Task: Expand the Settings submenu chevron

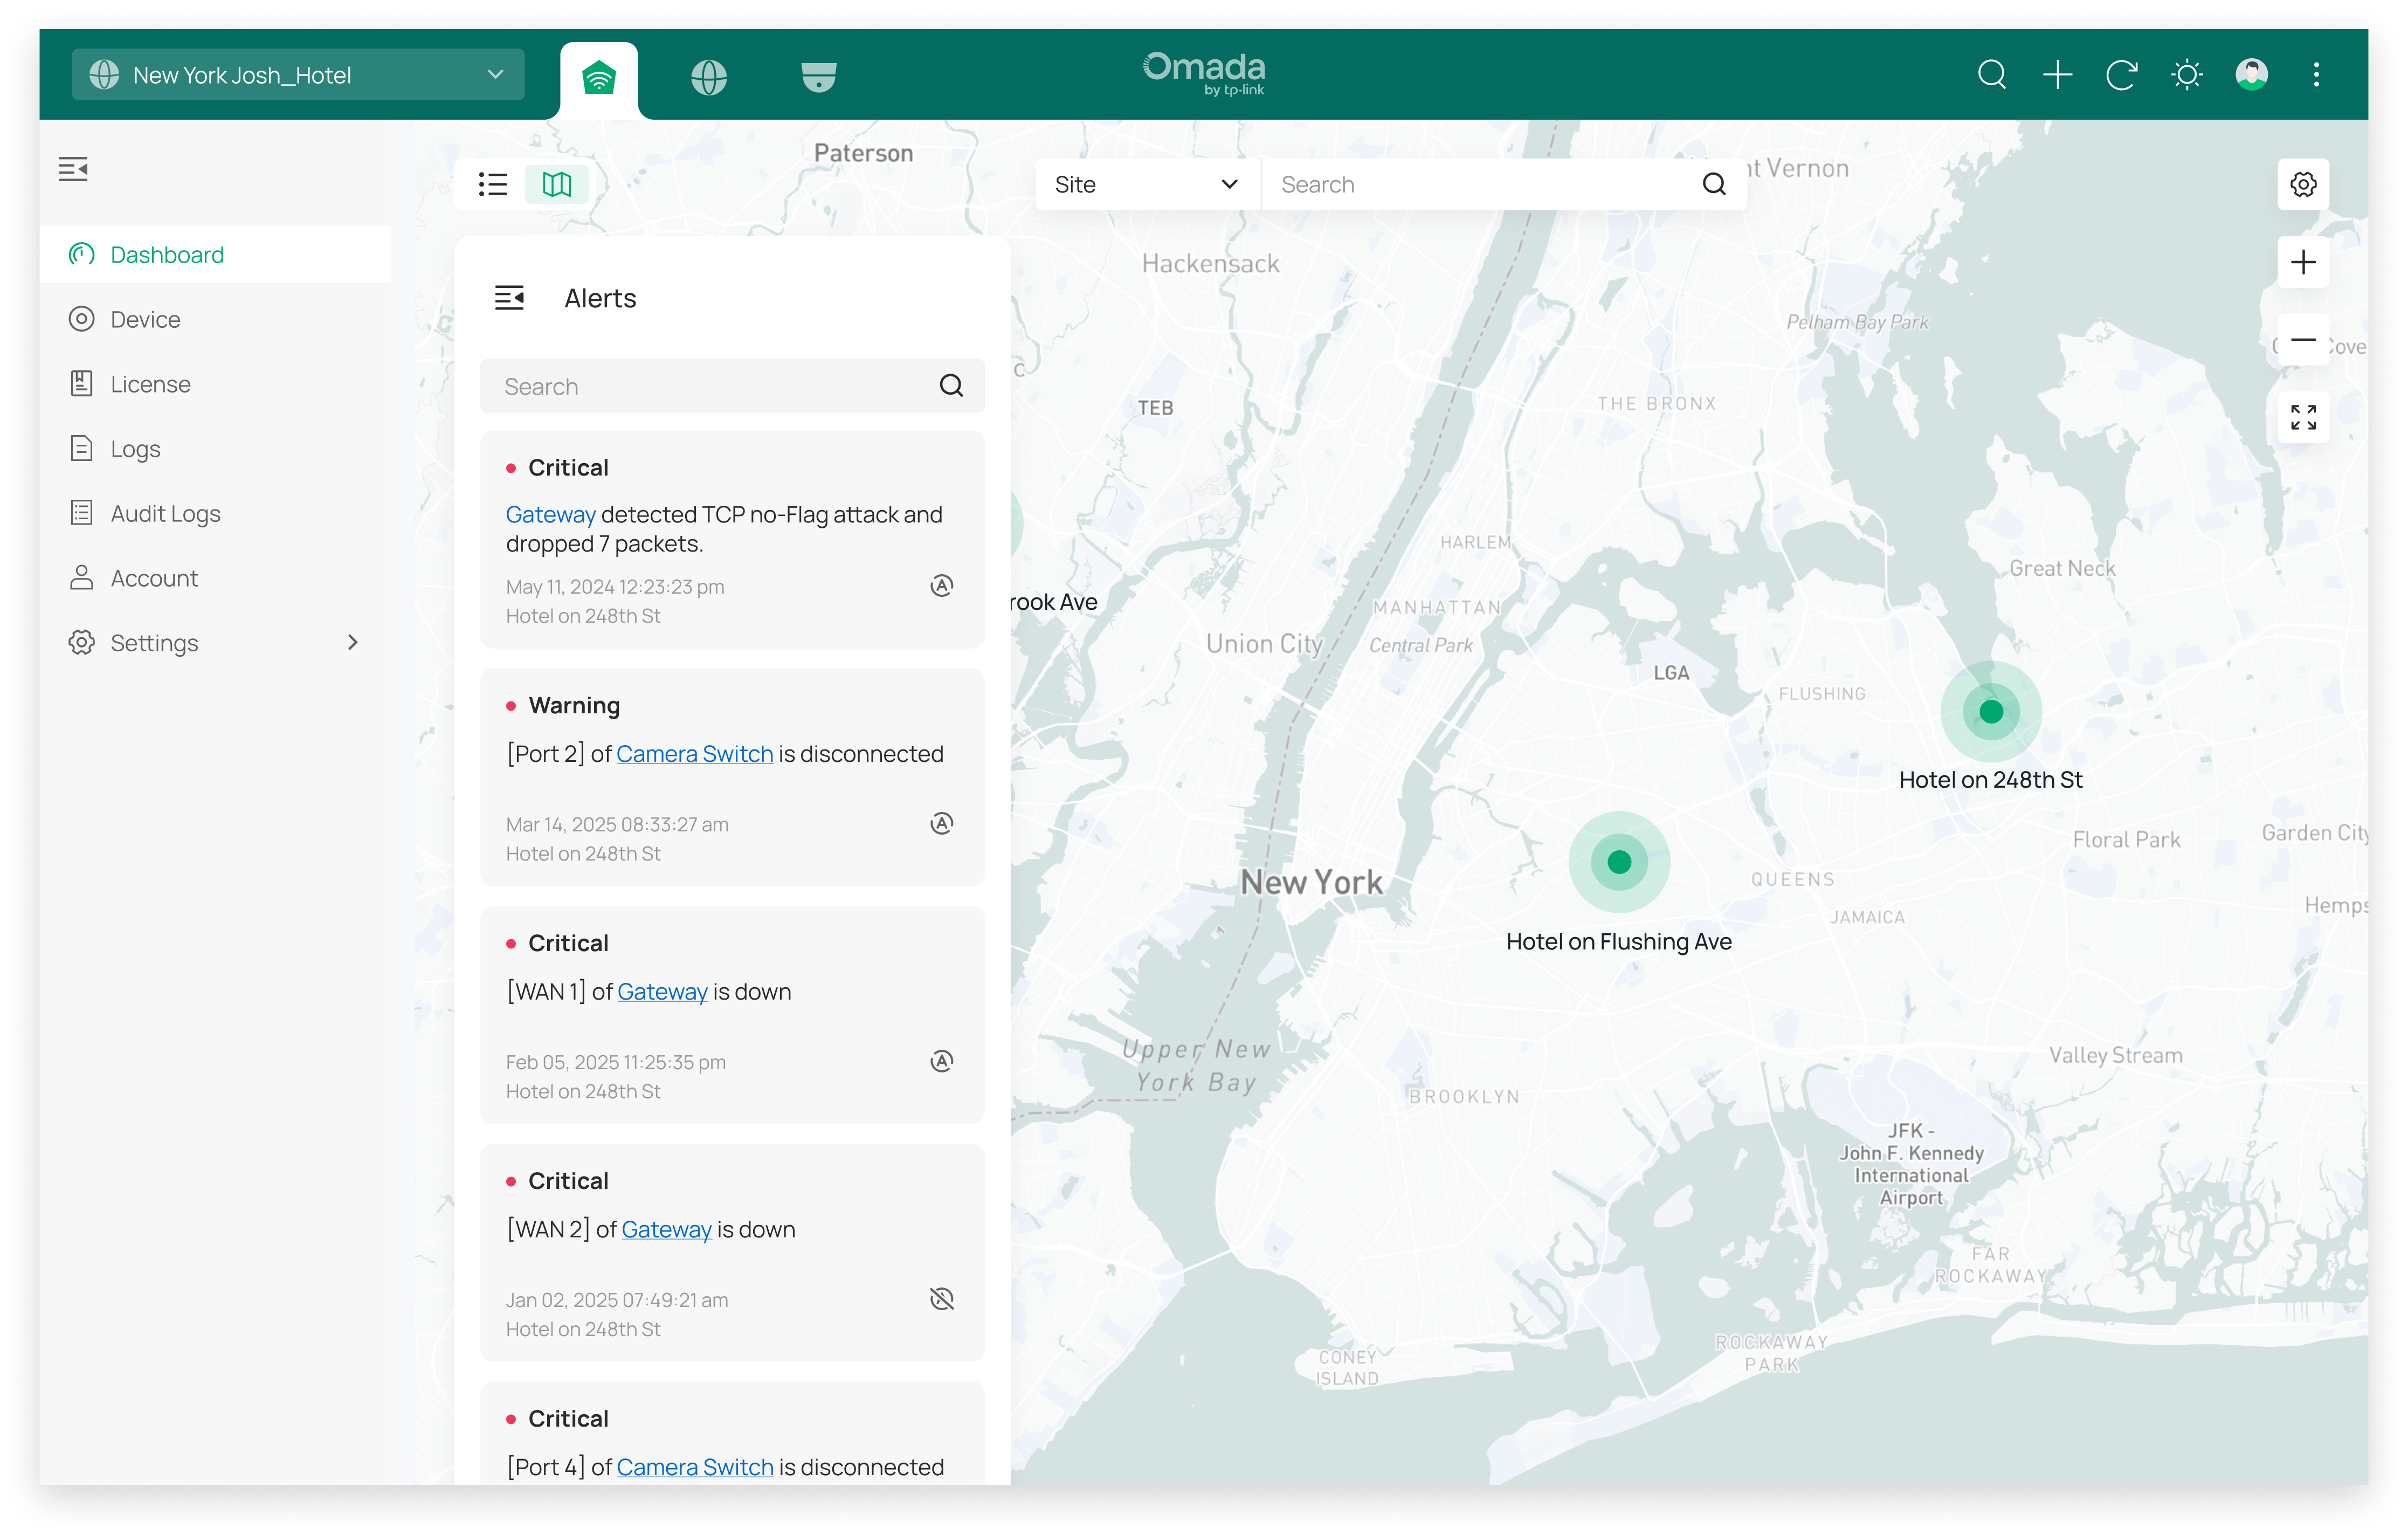Action: click(x=352, y=643)
